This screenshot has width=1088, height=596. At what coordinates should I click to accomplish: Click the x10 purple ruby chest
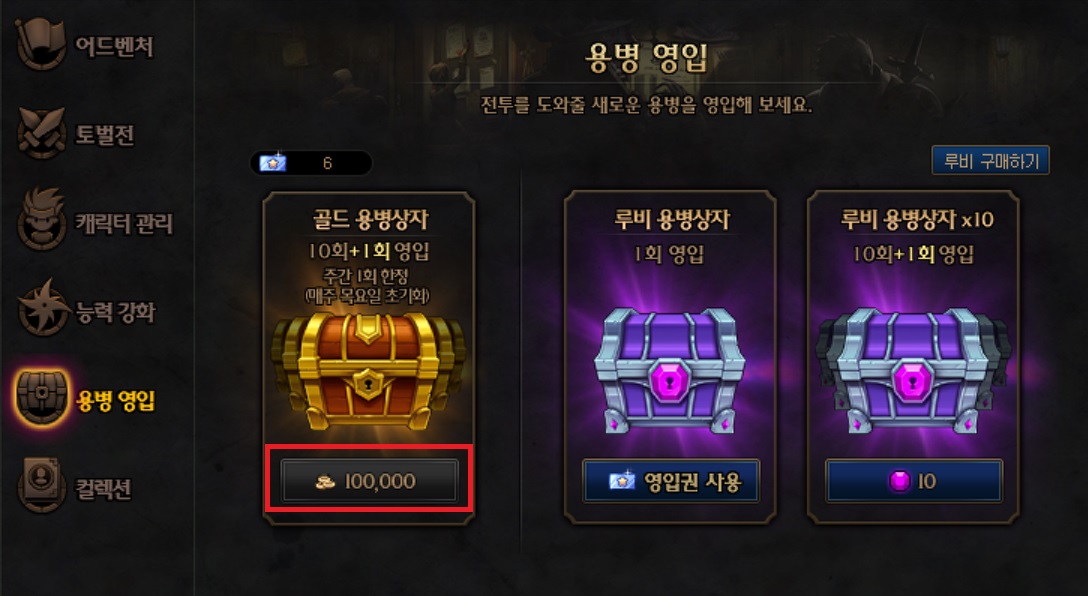tap(913, 373)
